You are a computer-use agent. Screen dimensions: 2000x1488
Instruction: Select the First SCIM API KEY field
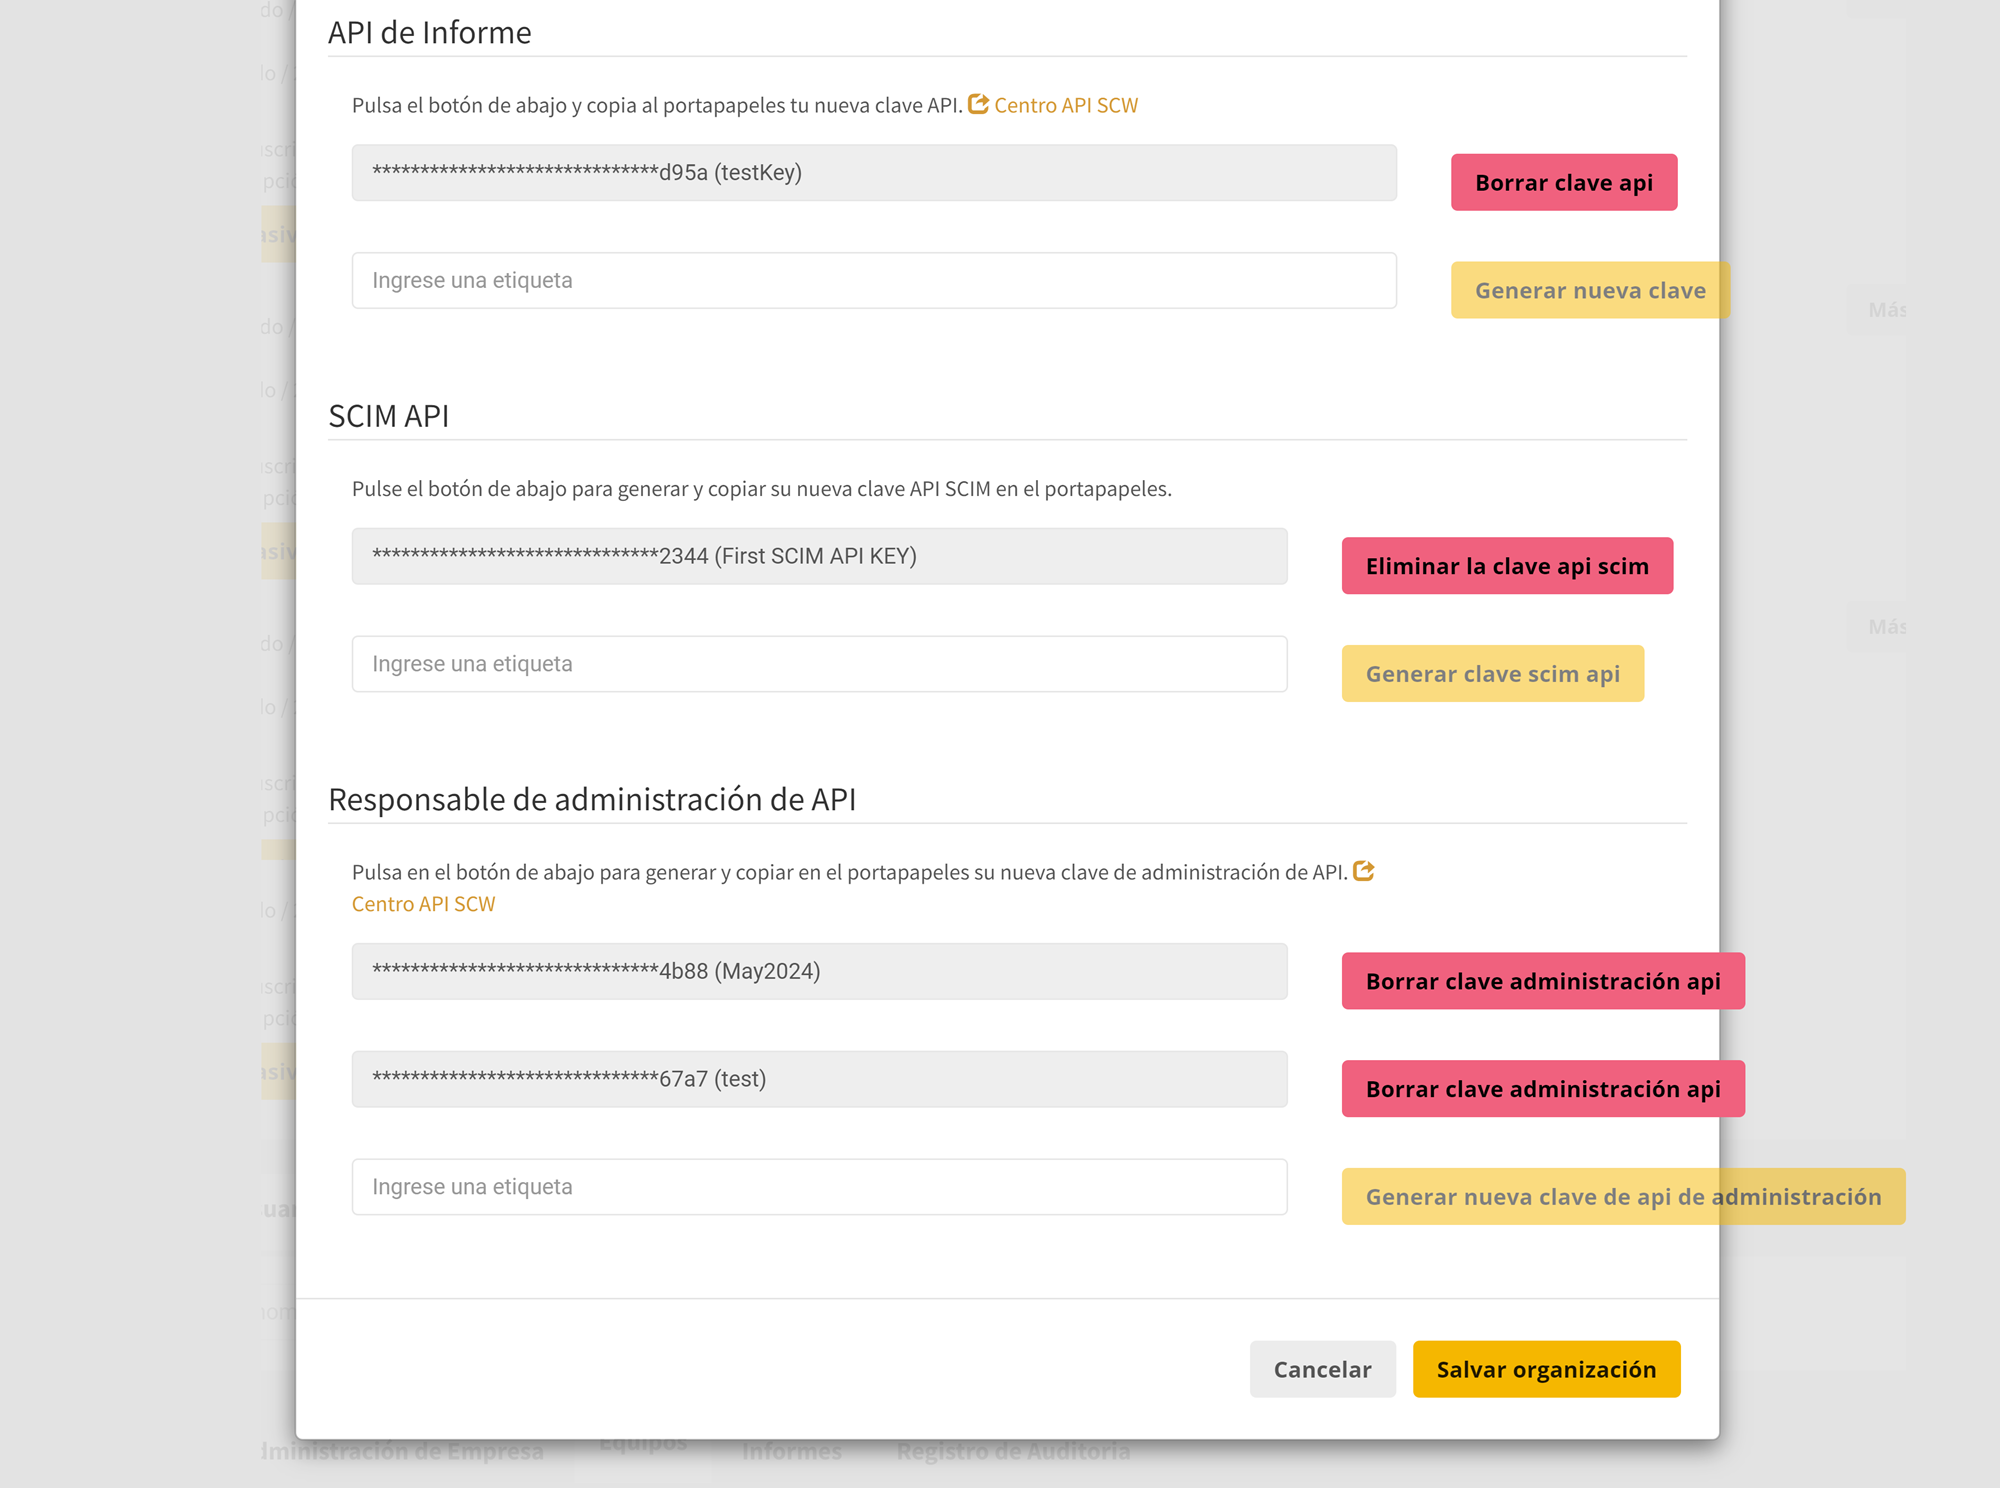click(x=819, y=556)
